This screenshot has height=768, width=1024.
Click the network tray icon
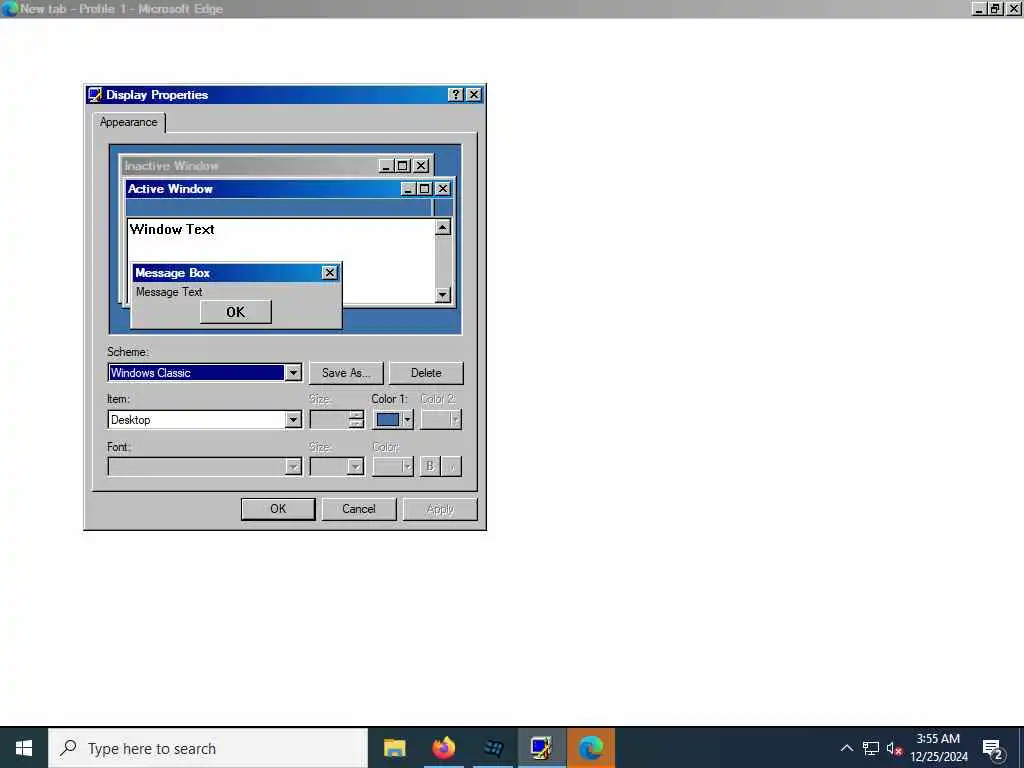[871, 748]
